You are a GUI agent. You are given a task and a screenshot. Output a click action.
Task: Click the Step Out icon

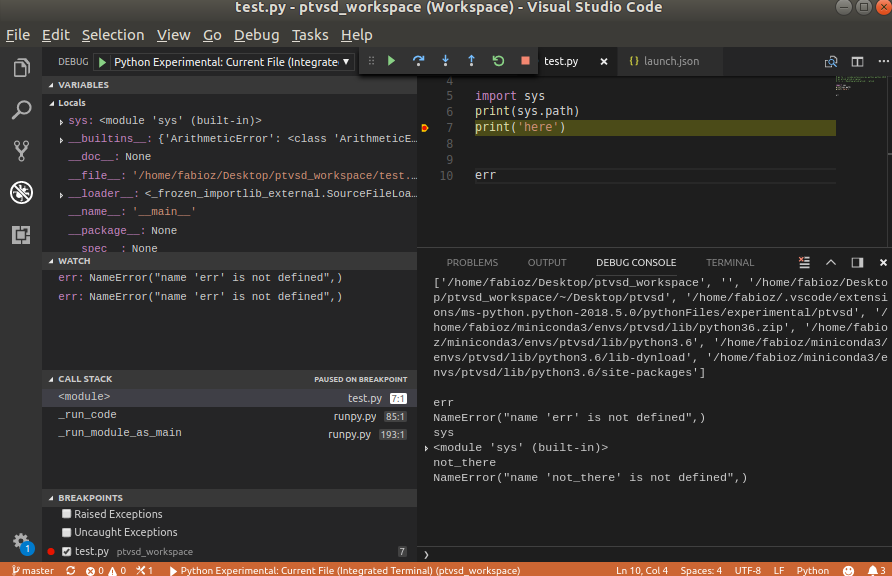pyautogui.click(x=471, y=60)
